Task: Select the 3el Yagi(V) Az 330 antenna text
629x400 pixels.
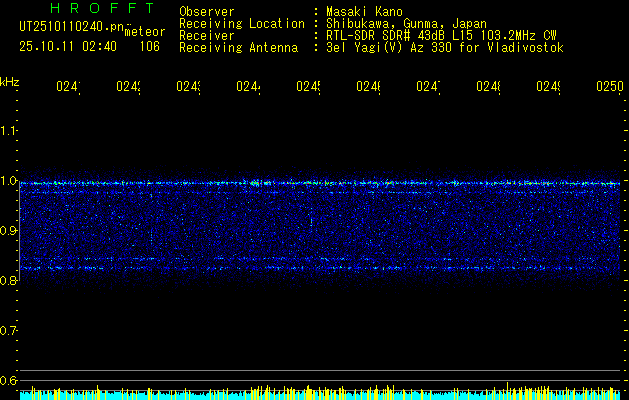Action: [x=445, y=48]
